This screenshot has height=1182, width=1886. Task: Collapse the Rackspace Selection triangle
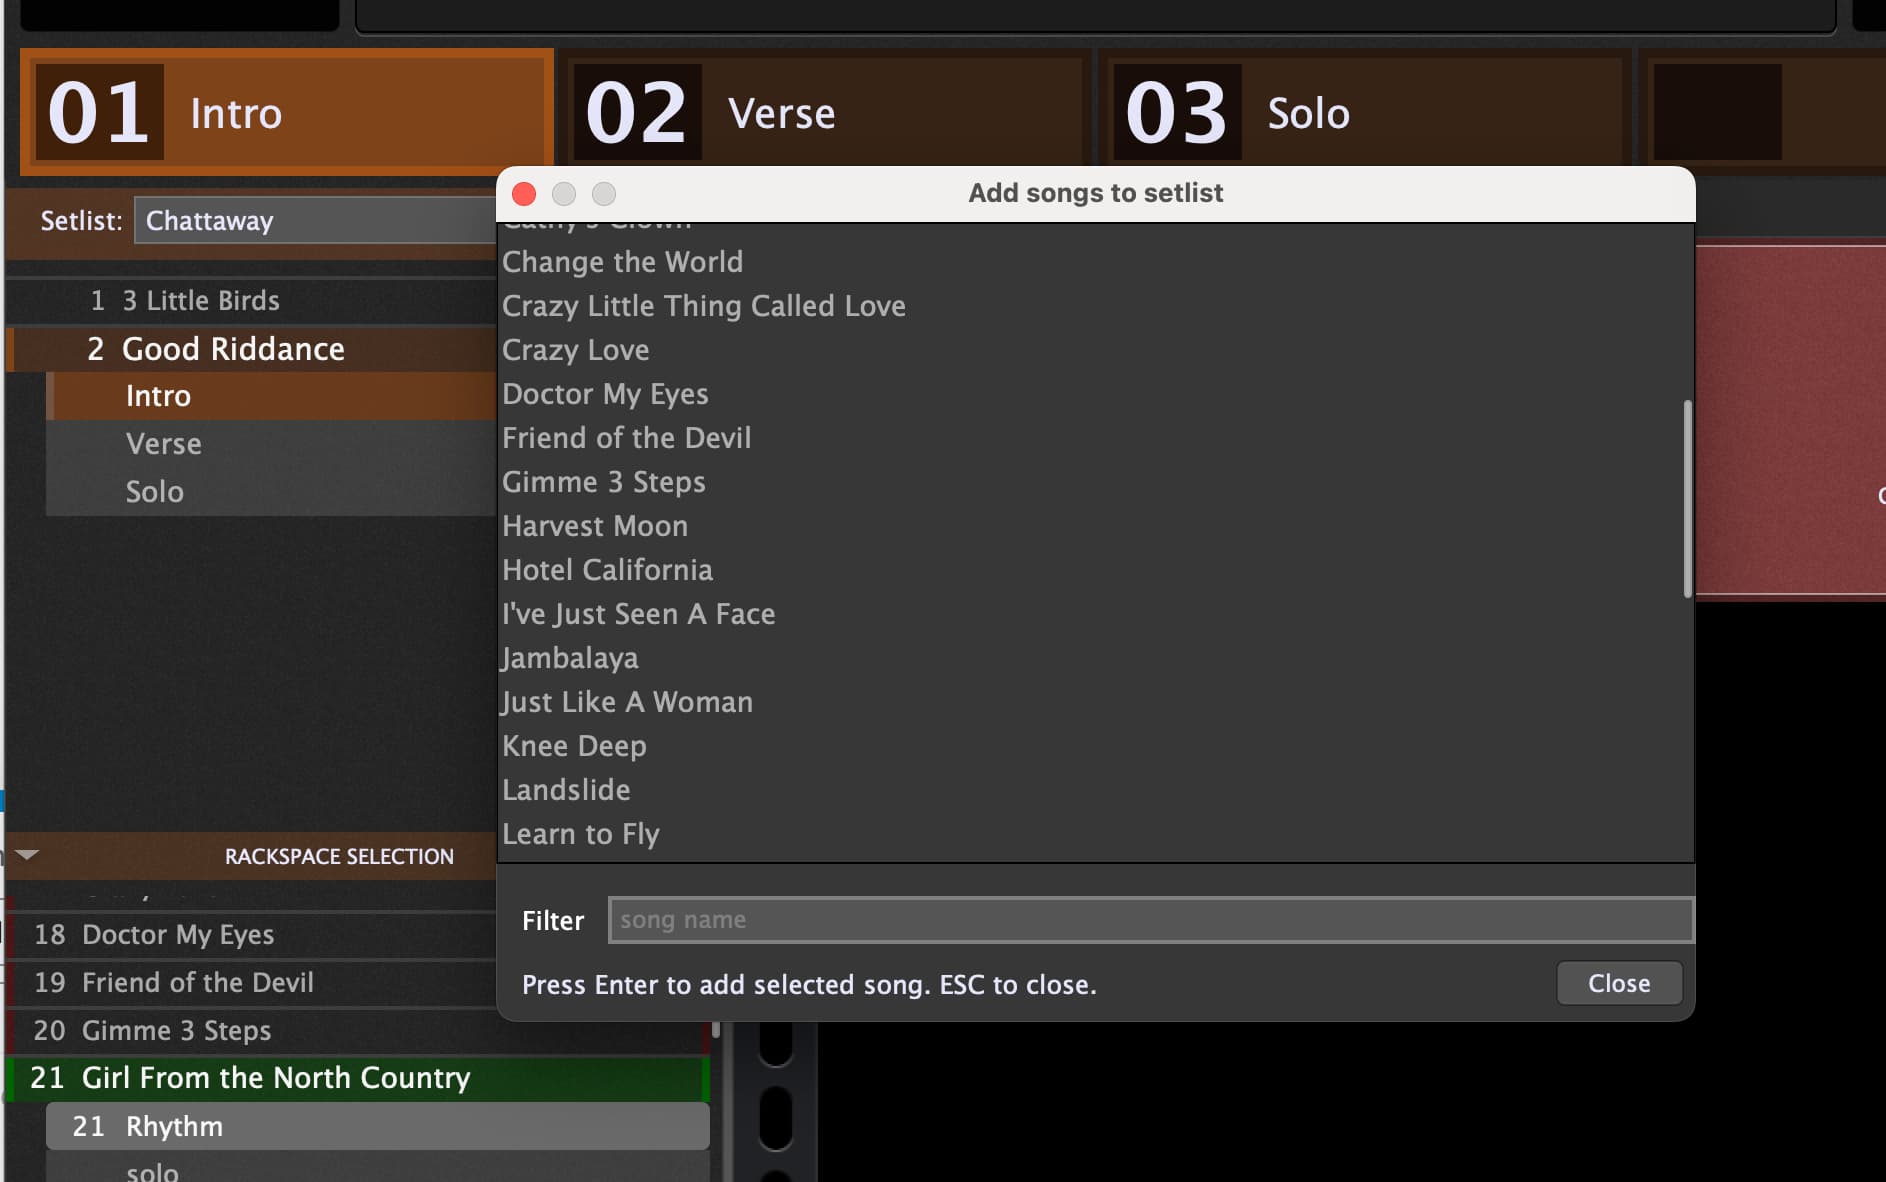pos(27,855)
